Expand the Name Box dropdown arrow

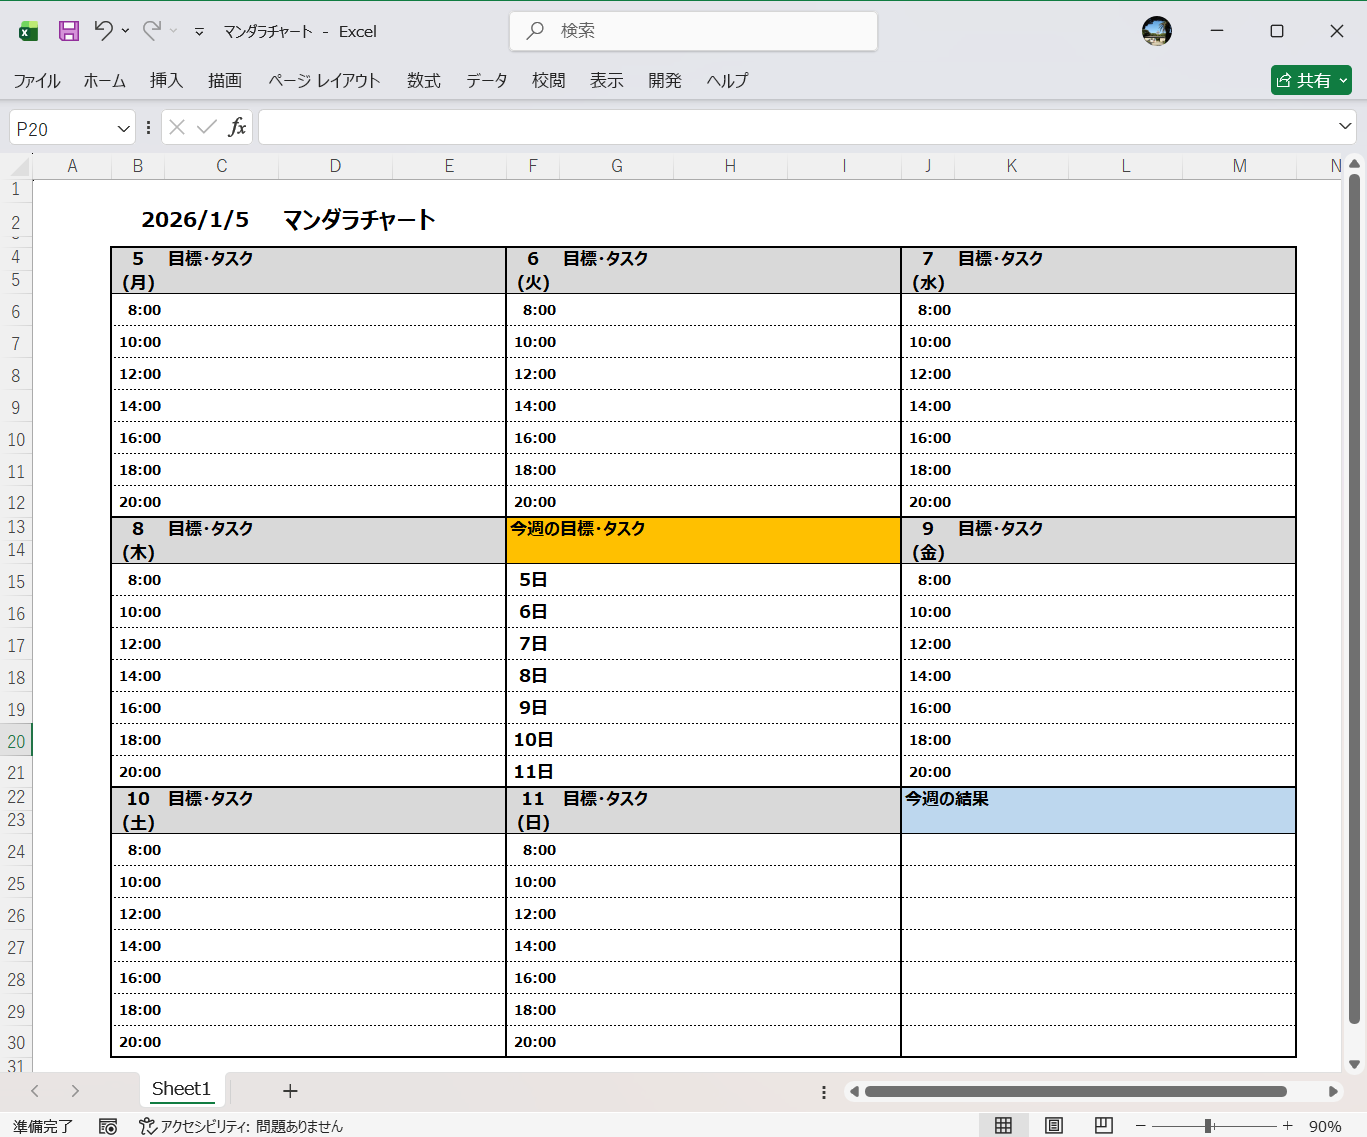123,128
